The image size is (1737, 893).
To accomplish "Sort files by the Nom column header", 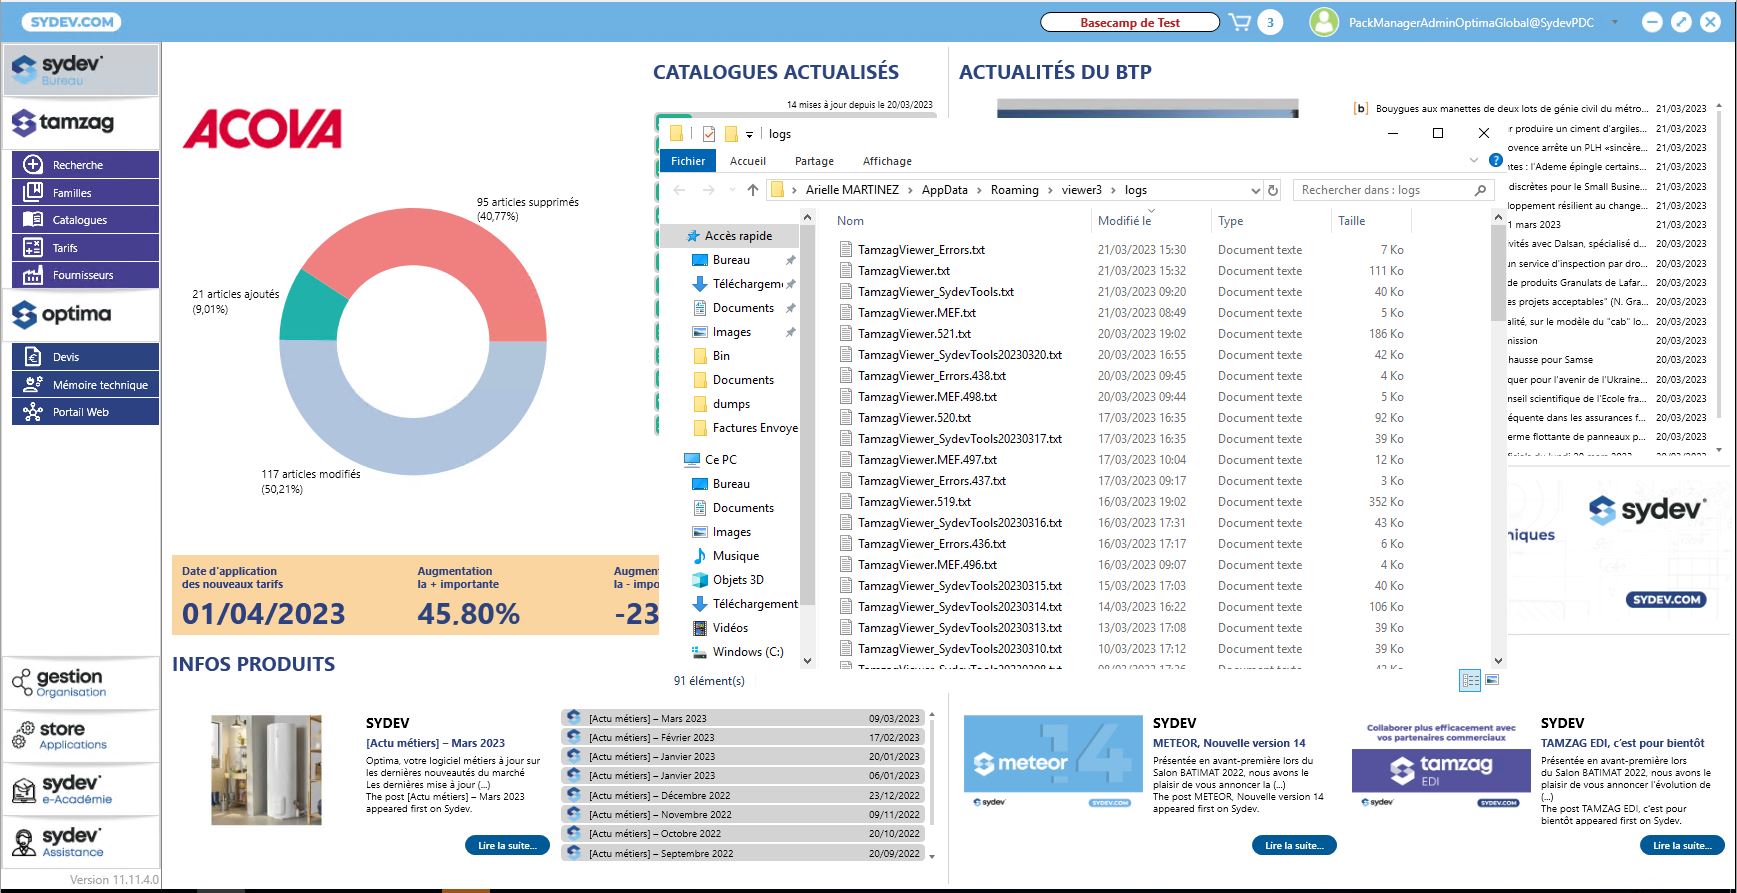I will pos(850,221).
